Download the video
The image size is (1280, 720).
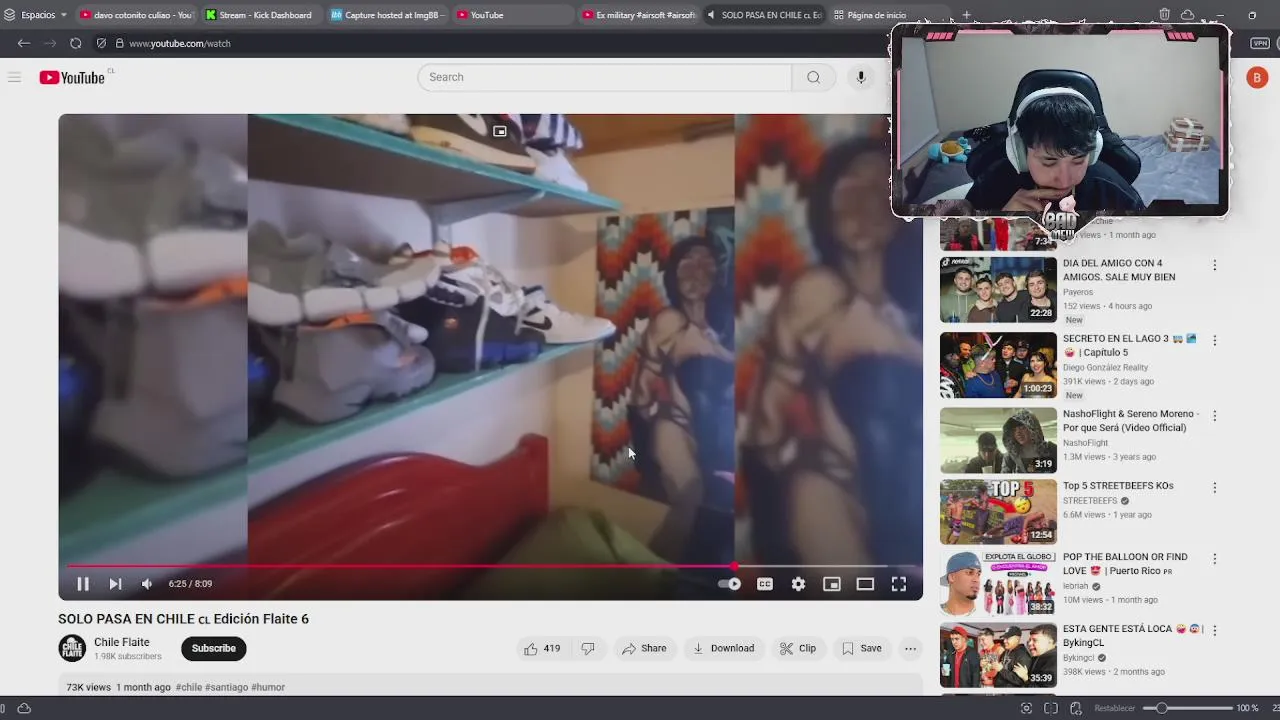724,648
